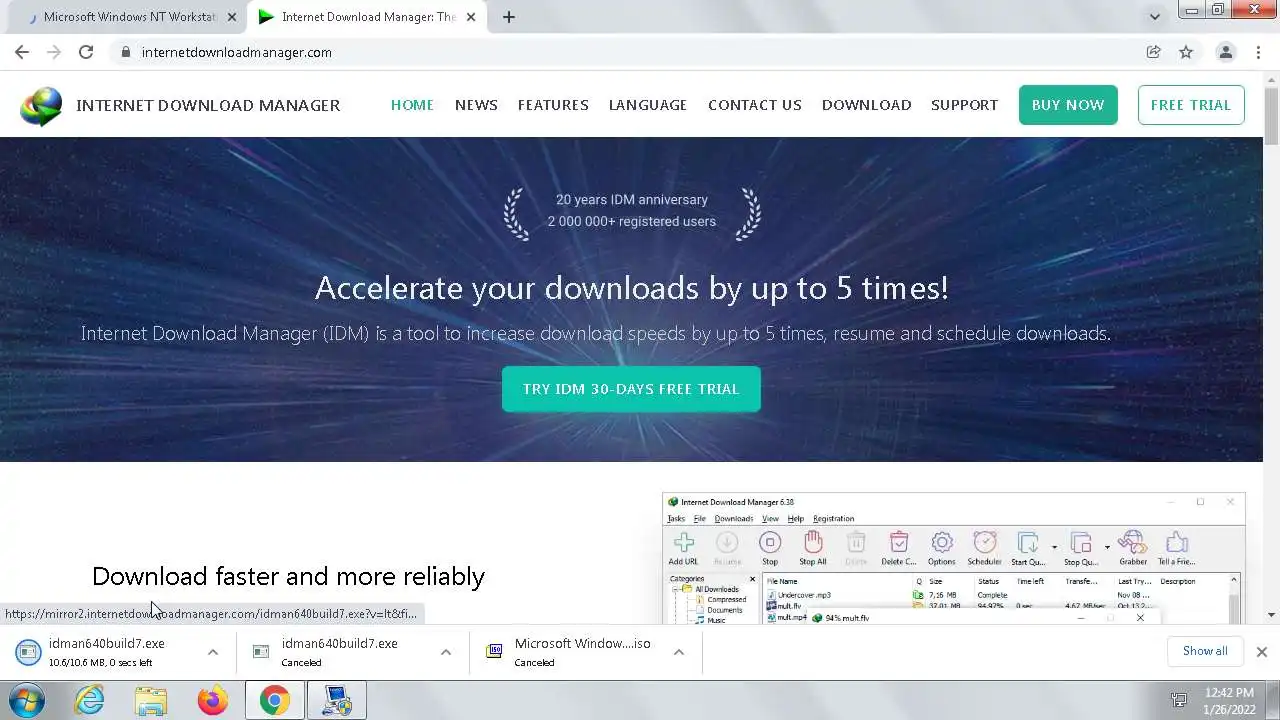Viewport: 1280px width, 720px height.
Task: Open the Chrome profile avatar icon
Action: (1225, 52)
